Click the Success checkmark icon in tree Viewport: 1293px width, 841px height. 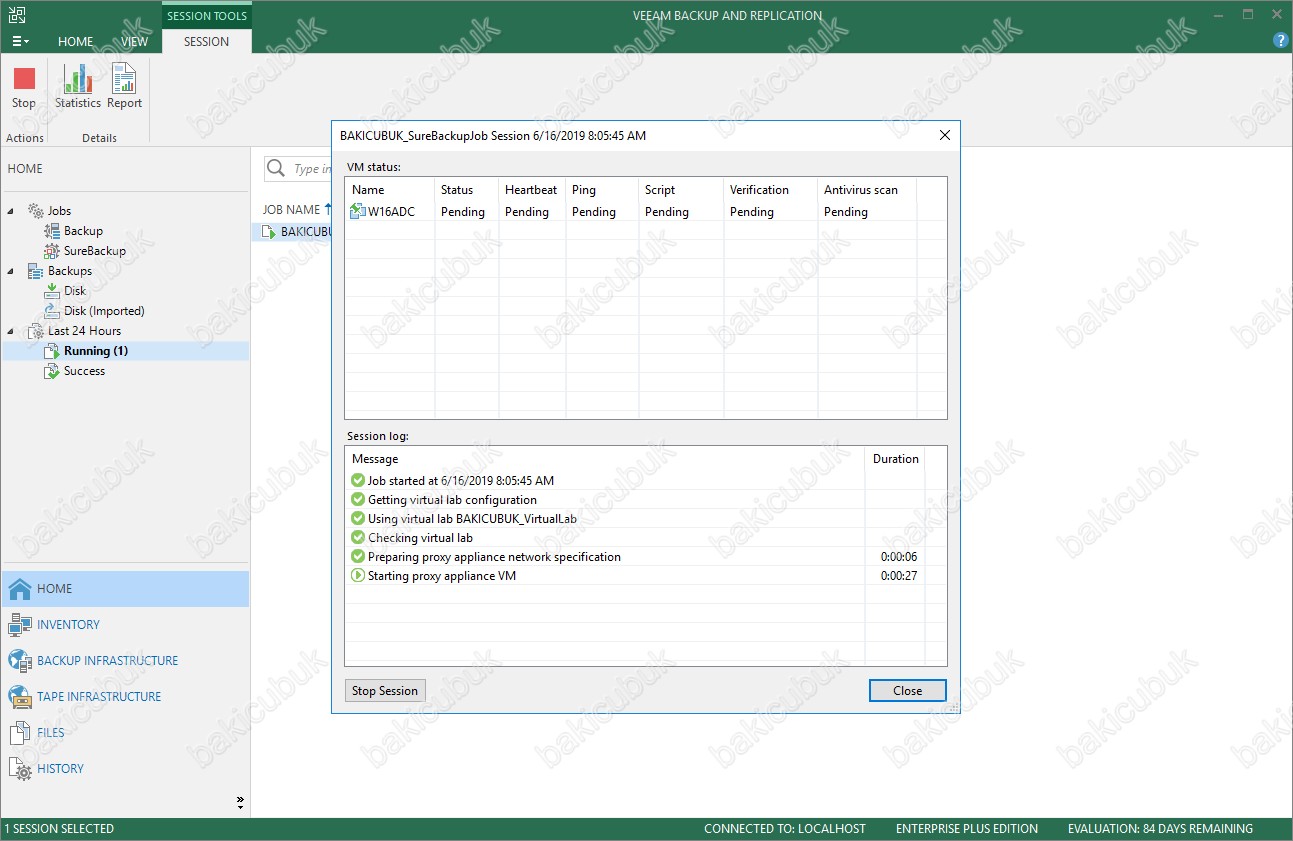coord(53,371)
